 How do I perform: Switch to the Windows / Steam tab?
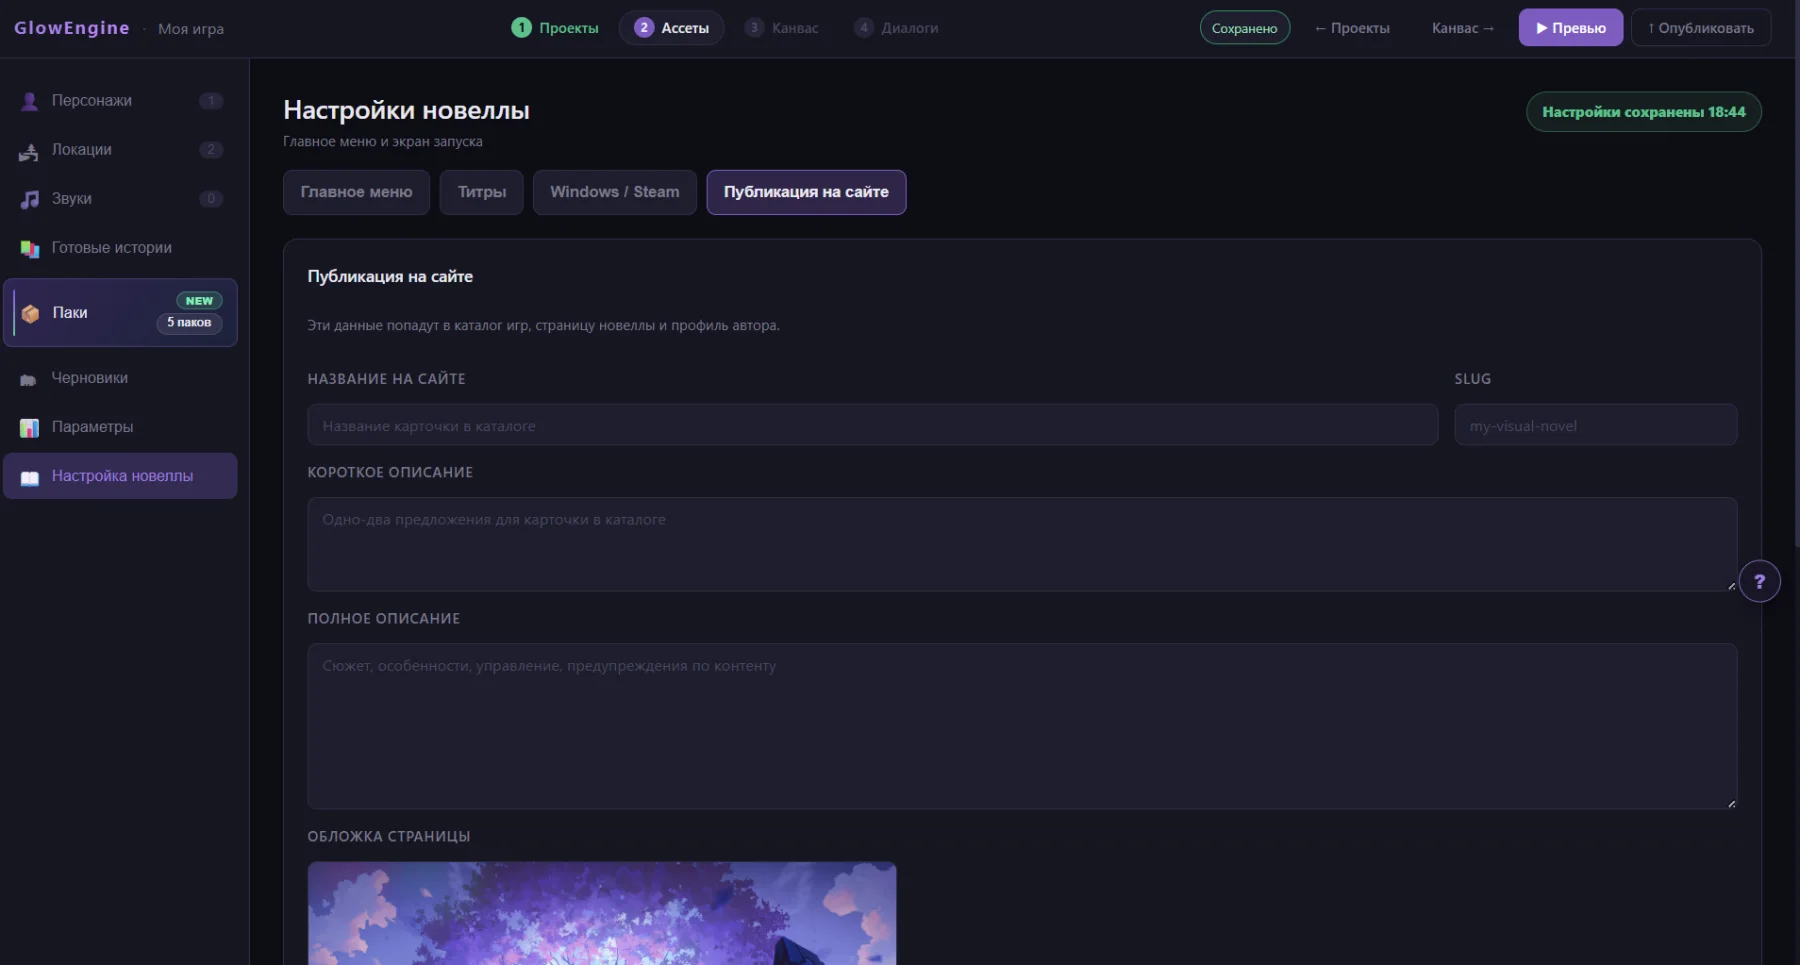pyautogui.click(x=615, y=192)
